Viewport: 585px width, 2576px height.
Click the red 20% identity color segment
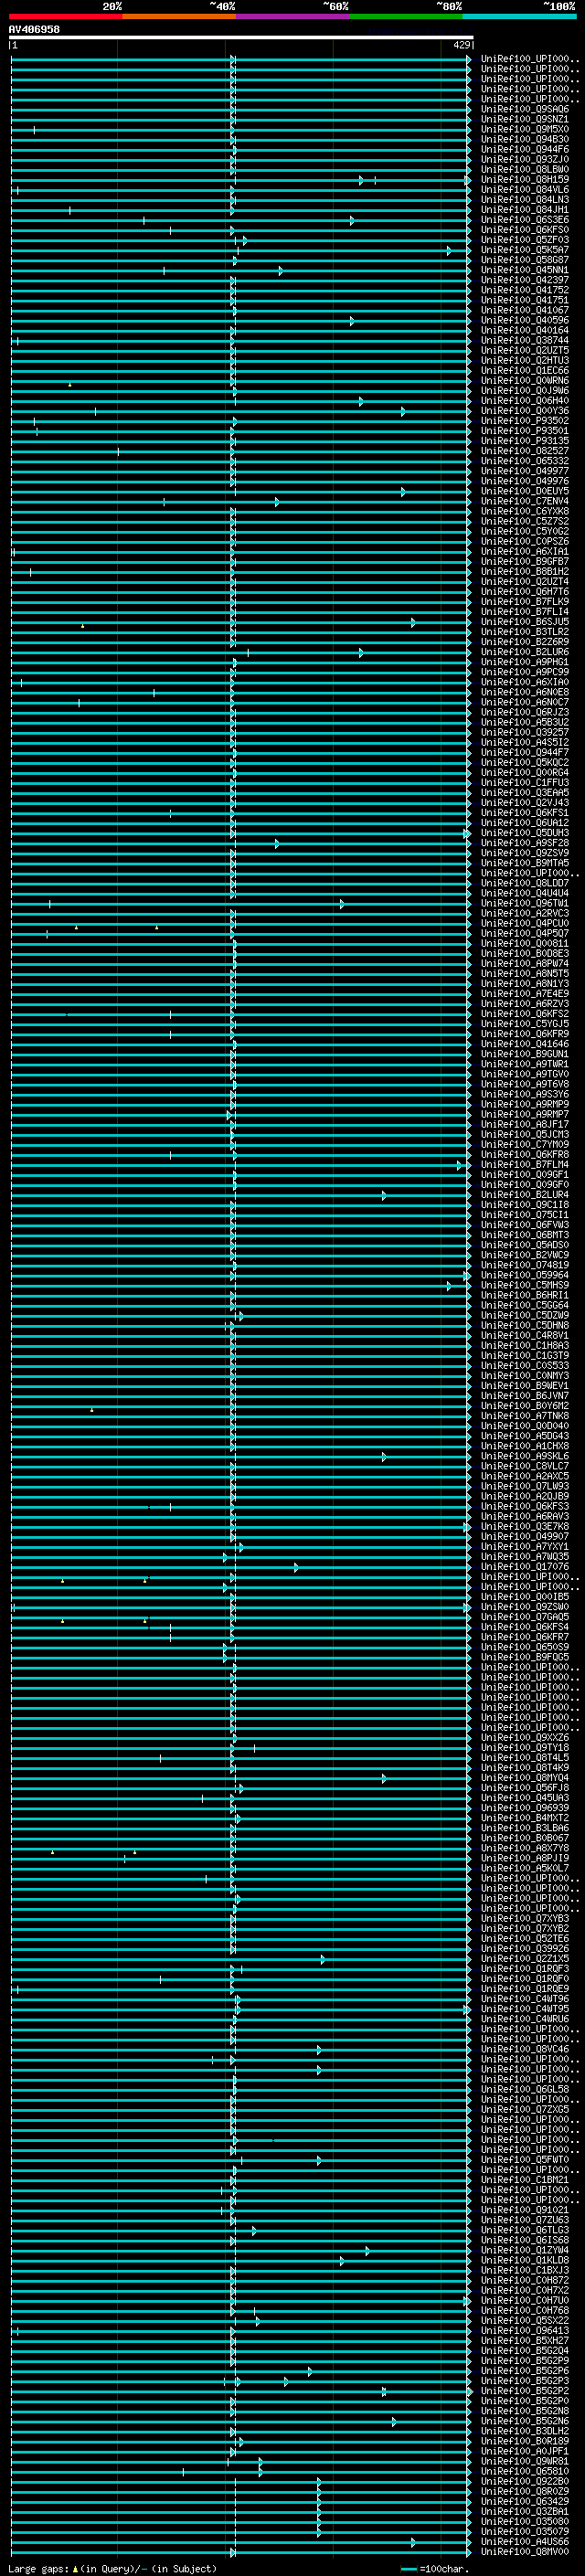pos(65,16)
